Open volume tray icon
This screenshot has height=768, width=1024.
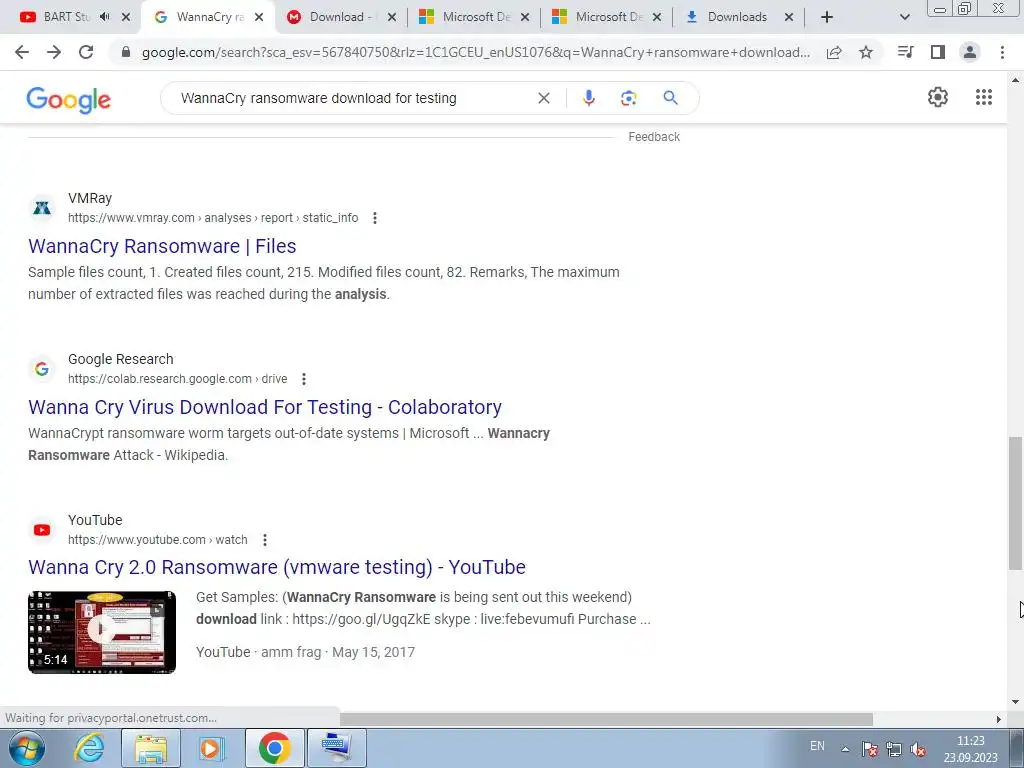point(918,749)
